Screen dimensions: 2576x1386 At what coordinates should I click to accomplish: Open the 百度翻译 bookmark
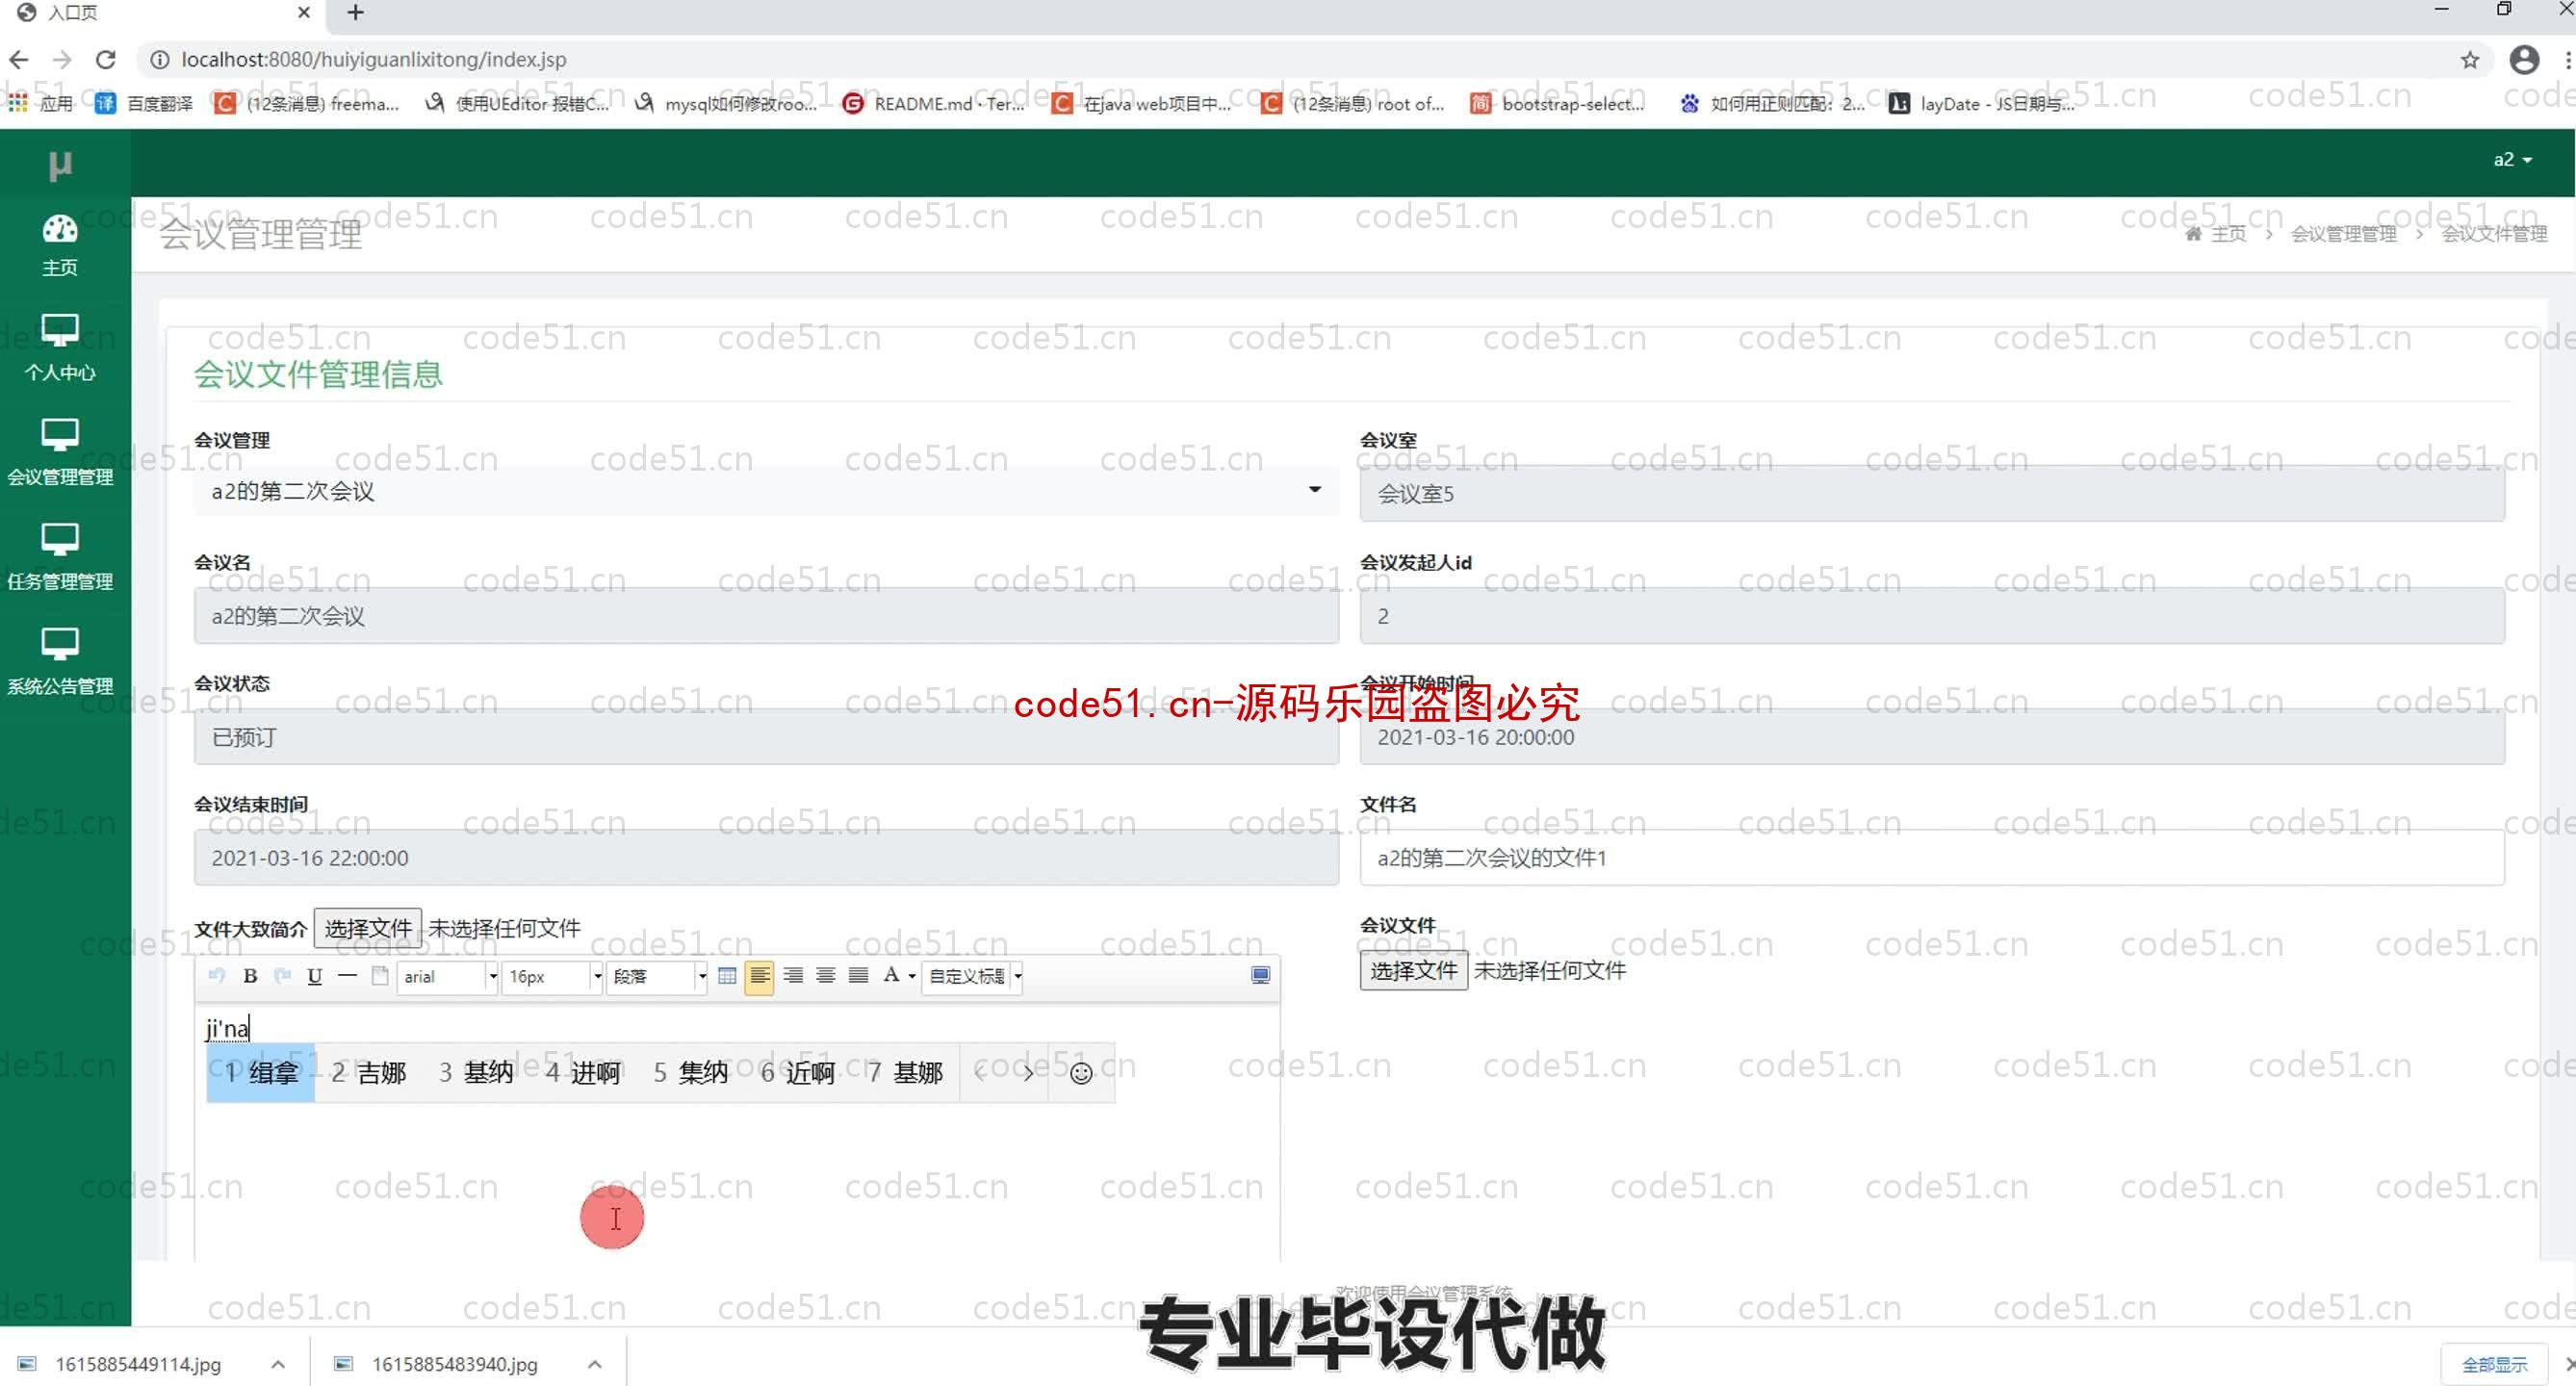point(144,104)
